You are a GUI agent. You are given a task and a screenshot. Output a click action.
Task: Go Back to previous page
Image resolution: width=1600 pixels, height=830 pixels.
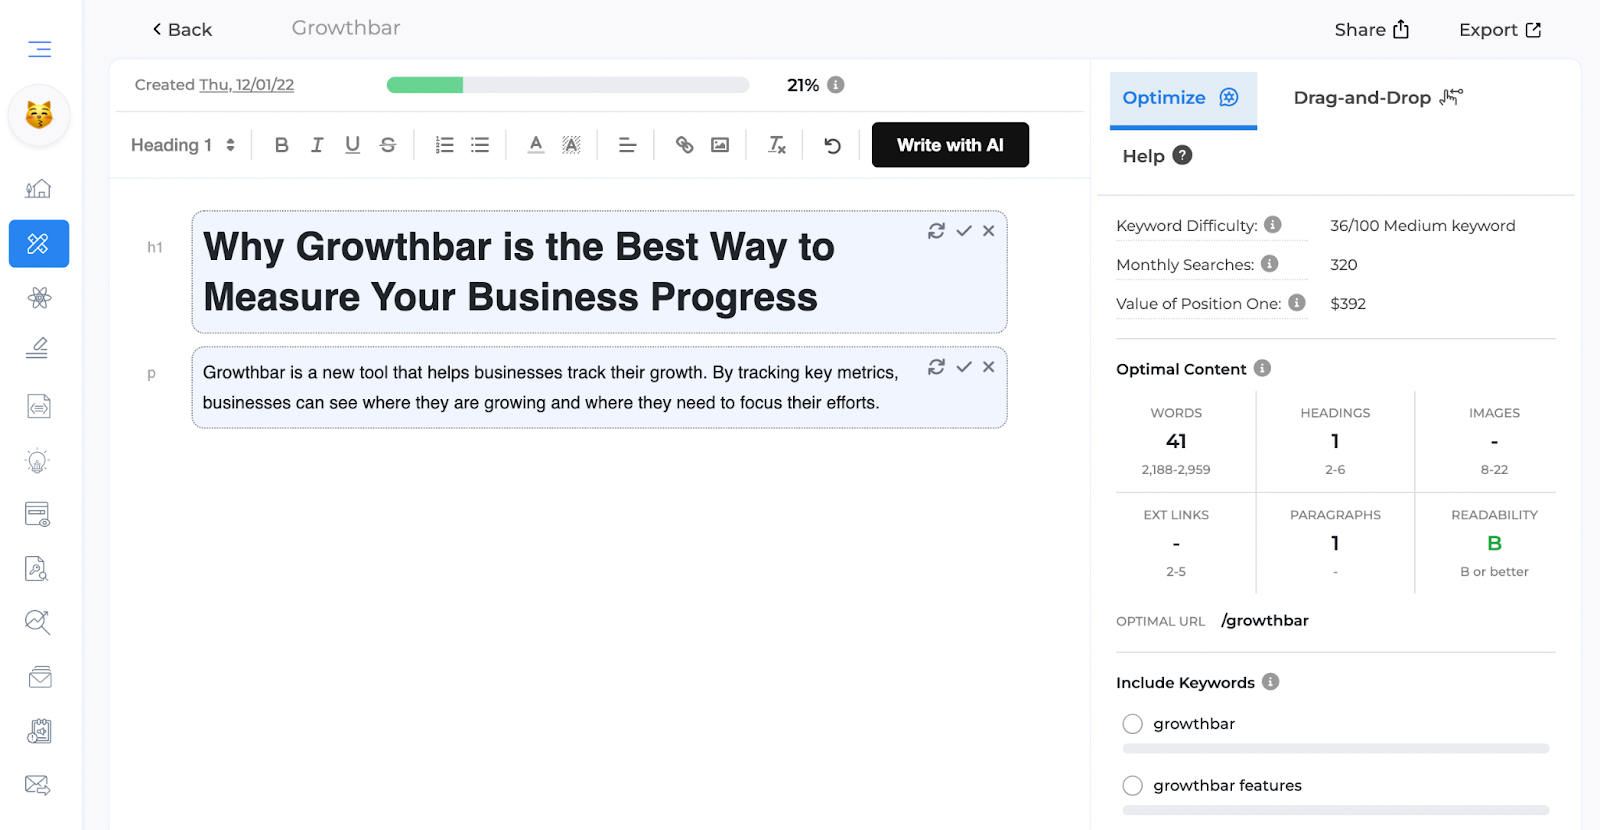click(x=182, y=30)
